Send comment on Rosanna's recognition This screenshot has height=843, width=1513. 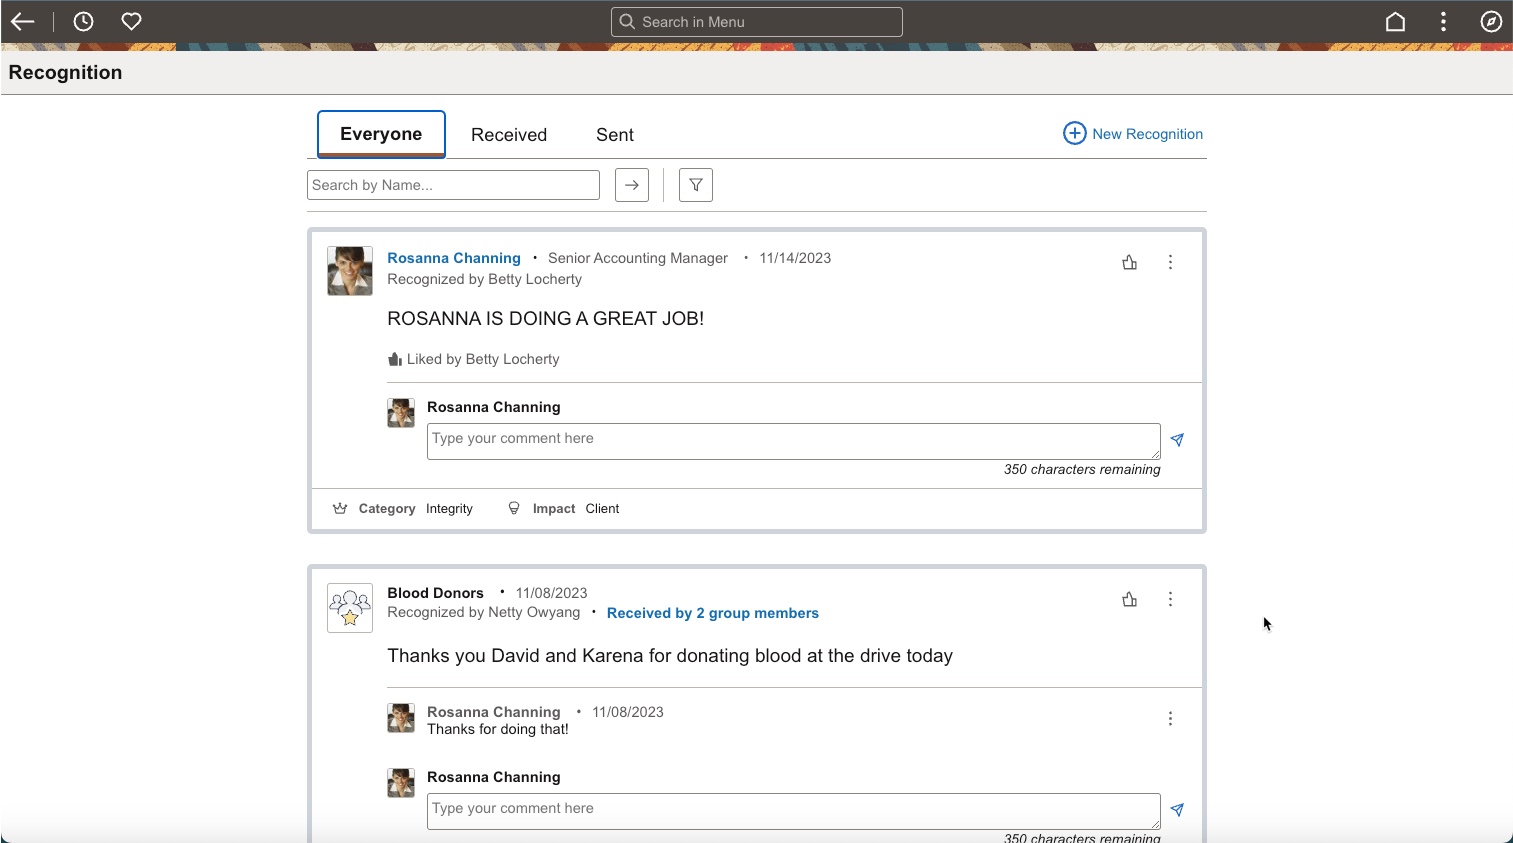click(x=1178, y=440)
